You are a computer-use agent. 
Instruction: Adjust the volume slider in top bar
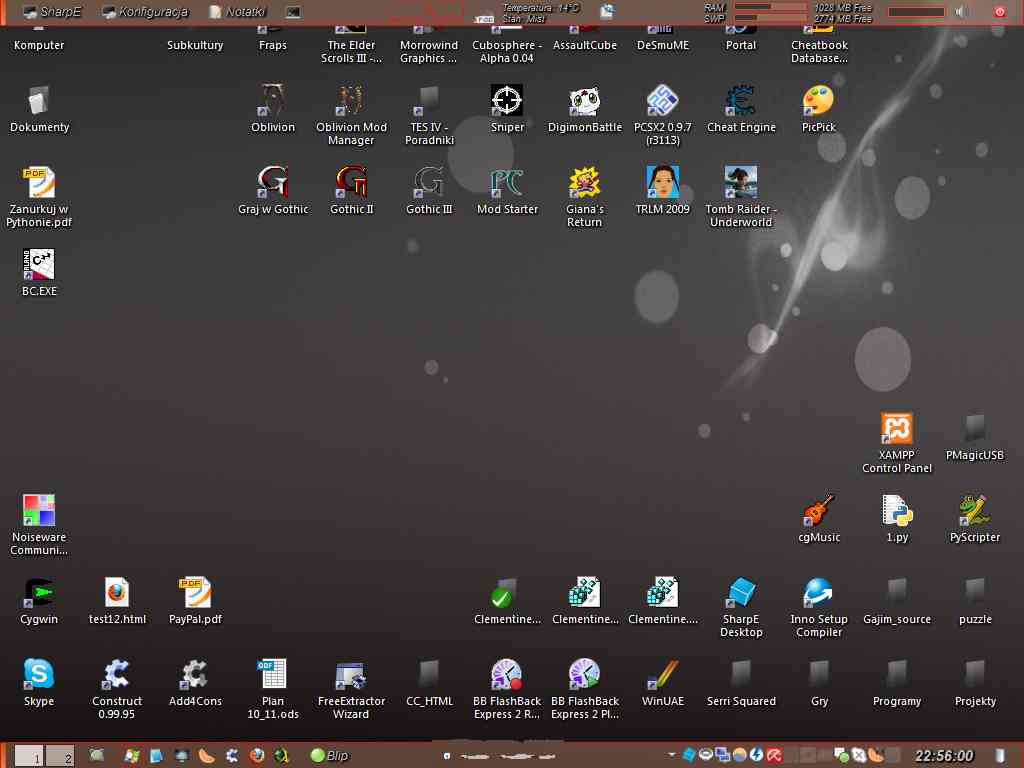click(916, 12)
